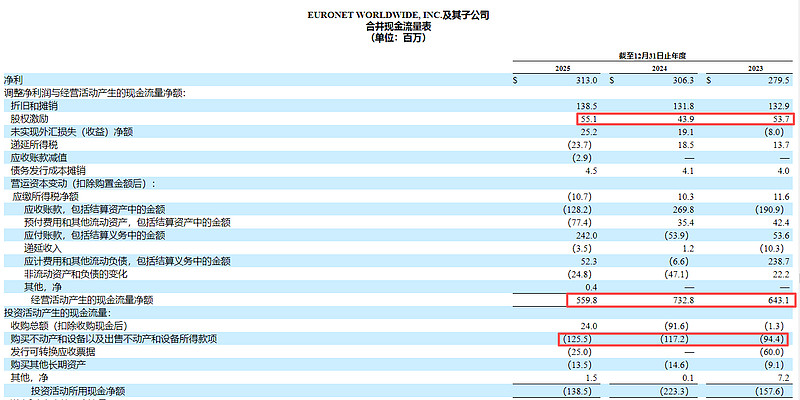800x400 pixels.
Task: Click the 购买其他长期资产 row label
Action: (48, 364)
